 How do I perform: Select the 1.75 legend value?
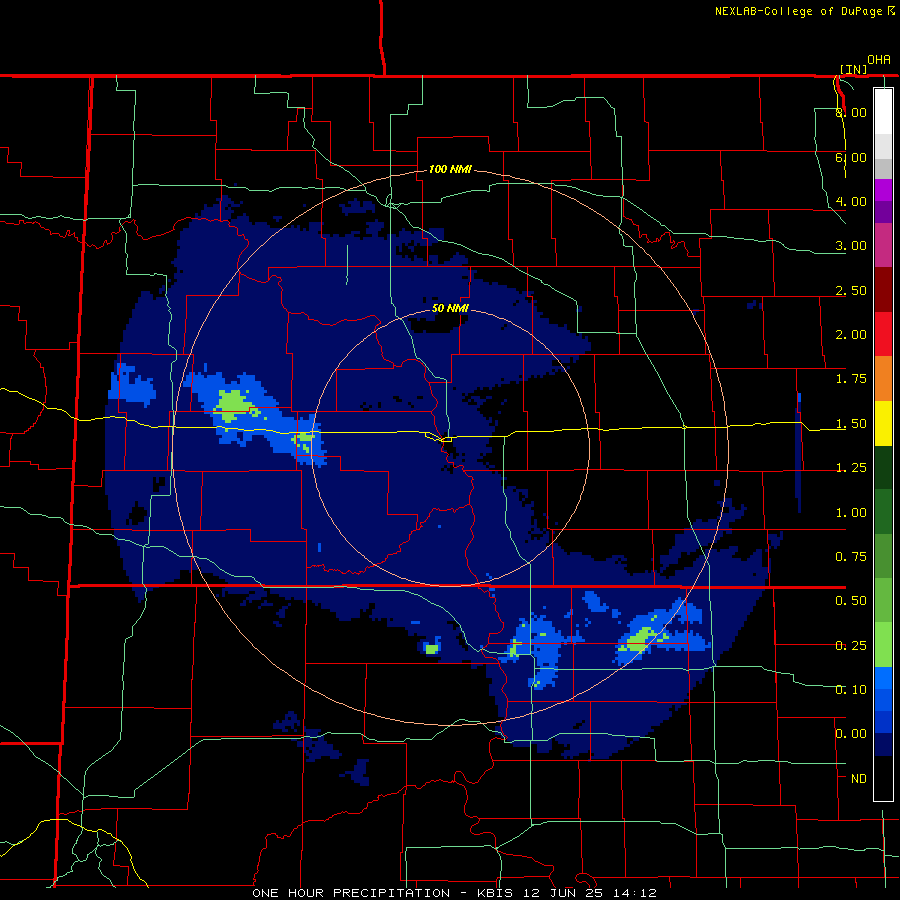point(851,379)
